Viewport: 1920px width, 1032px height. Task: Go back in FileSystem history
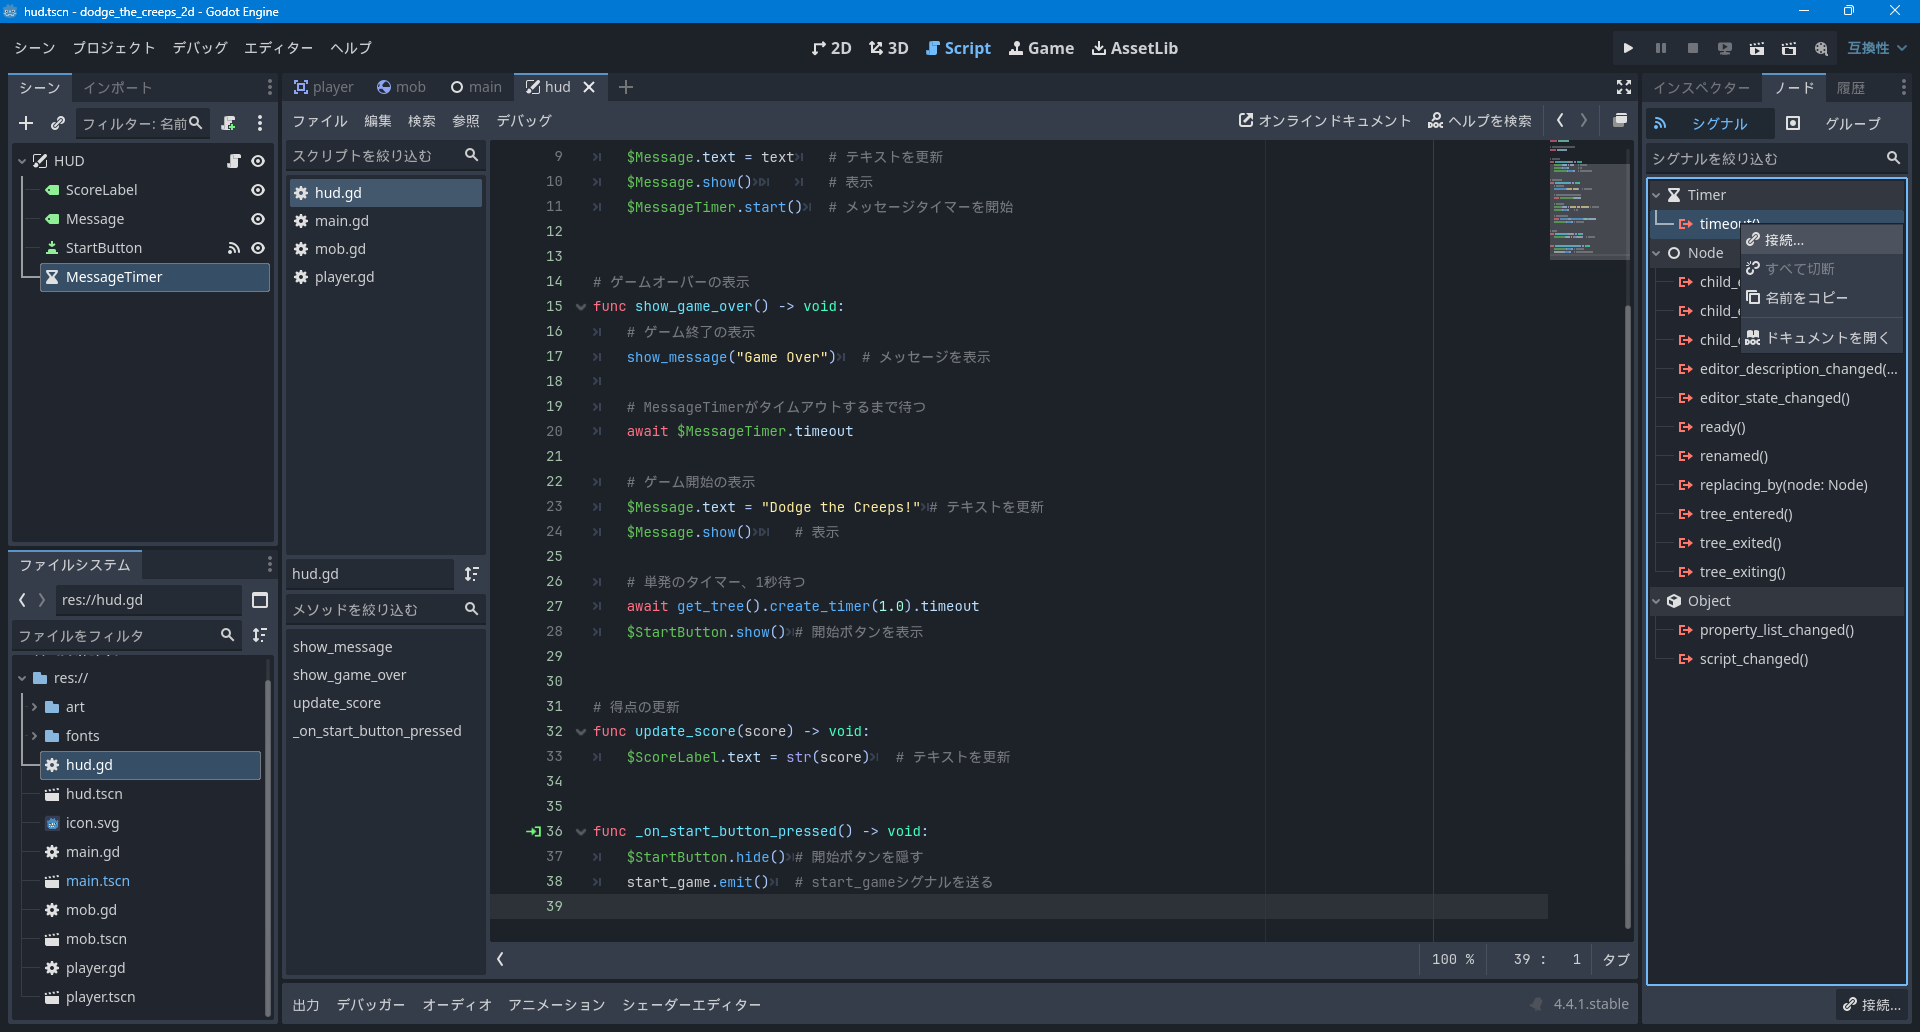pyautogui.click(x=23, y=600)
